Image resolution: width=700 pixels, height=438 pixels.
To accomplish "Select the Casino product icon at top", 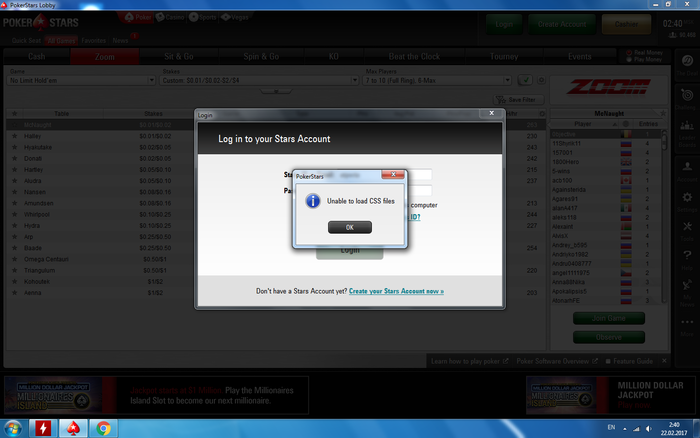I will (x=170, y=17).
